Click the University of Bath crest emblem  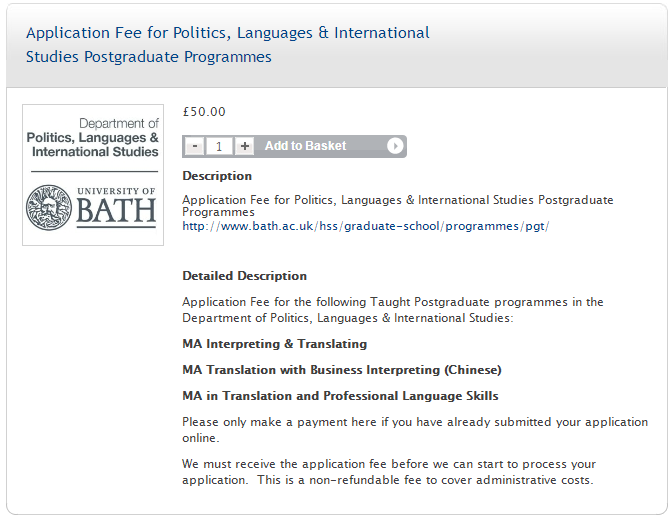(49, 208)
